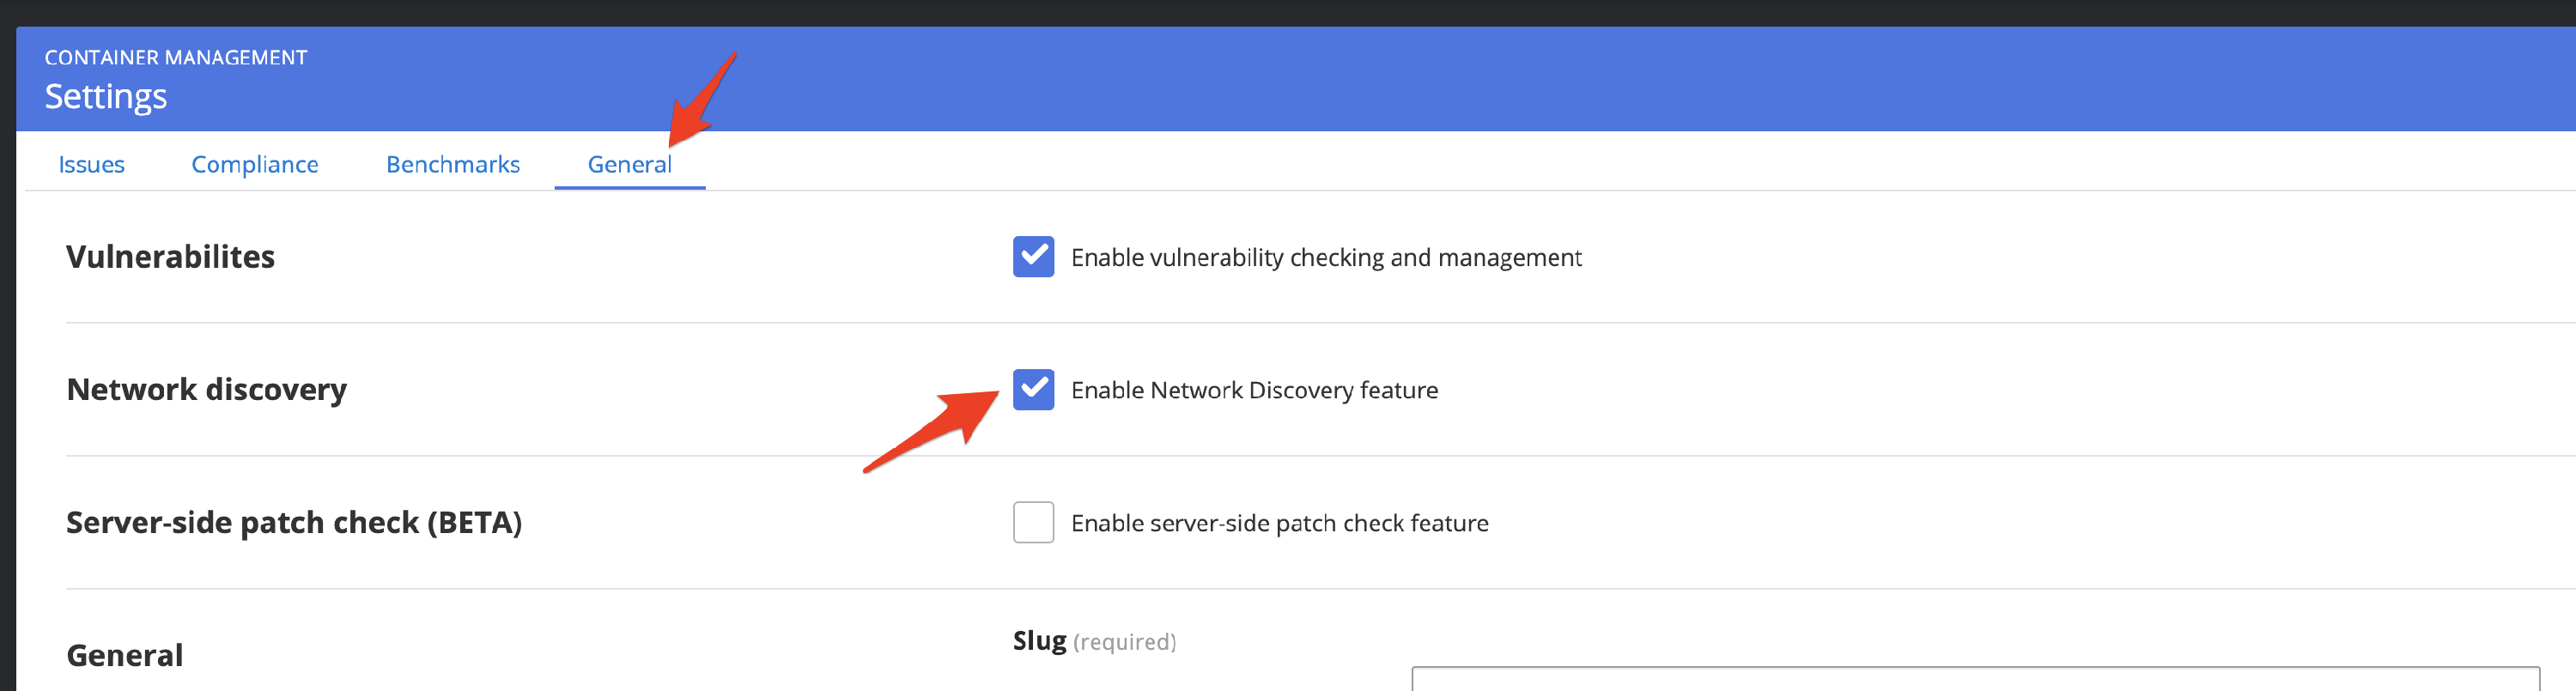
Task: Disable the Network Discovery feature checkbox
Action: (1033, 390)
